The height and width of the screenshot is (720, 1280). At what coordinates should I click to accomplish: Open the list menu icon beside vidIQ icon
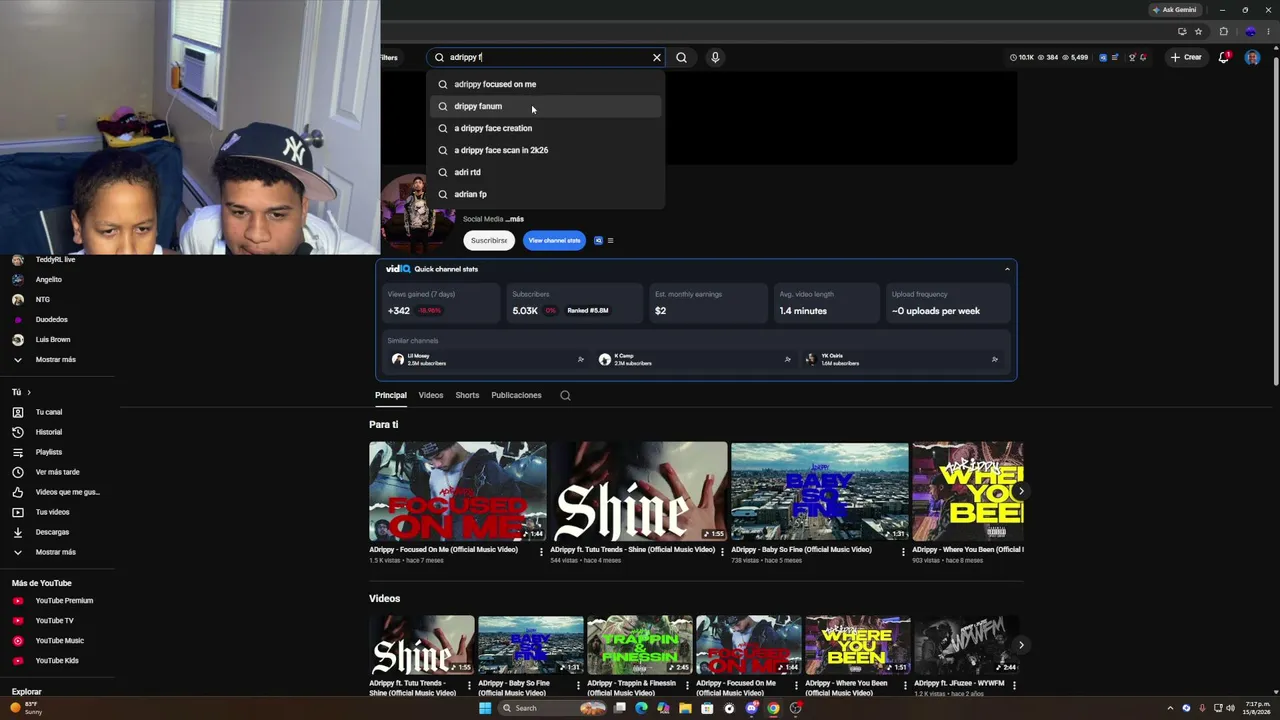(x=610, y=240)
